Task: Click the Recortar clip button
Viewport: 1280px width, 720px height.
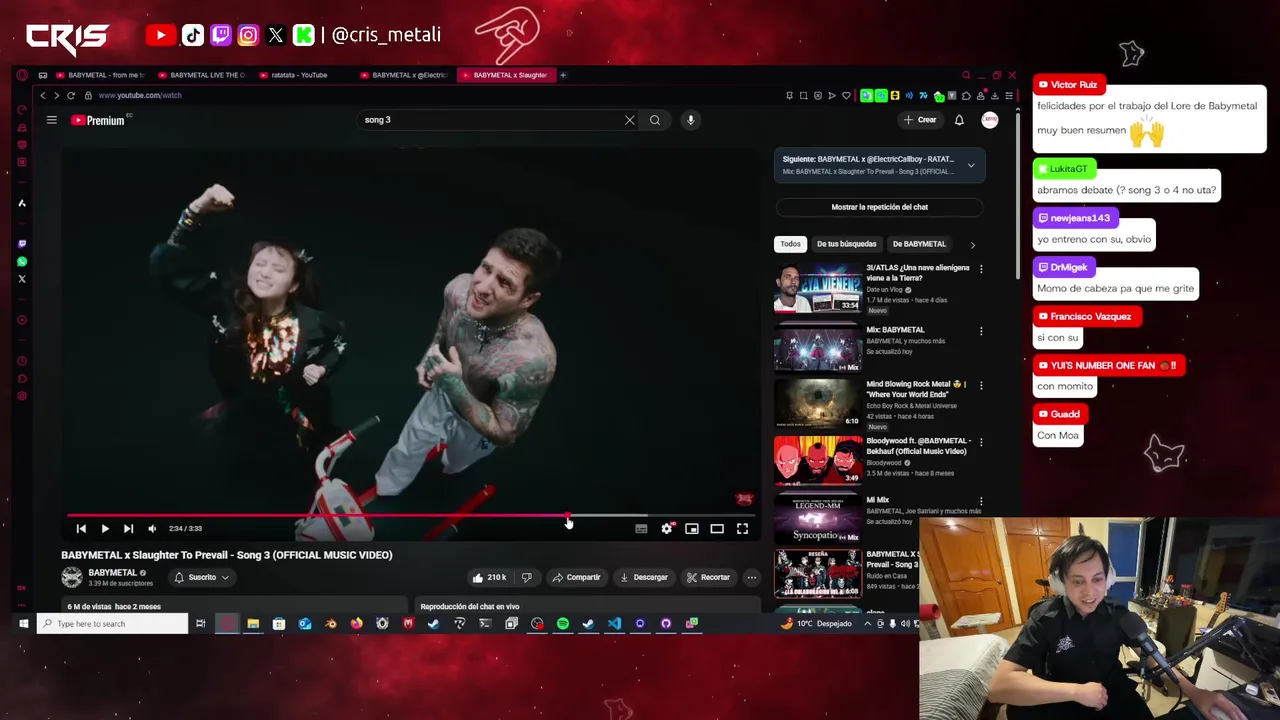Action: pyautogui.click(x=709, y=577)
